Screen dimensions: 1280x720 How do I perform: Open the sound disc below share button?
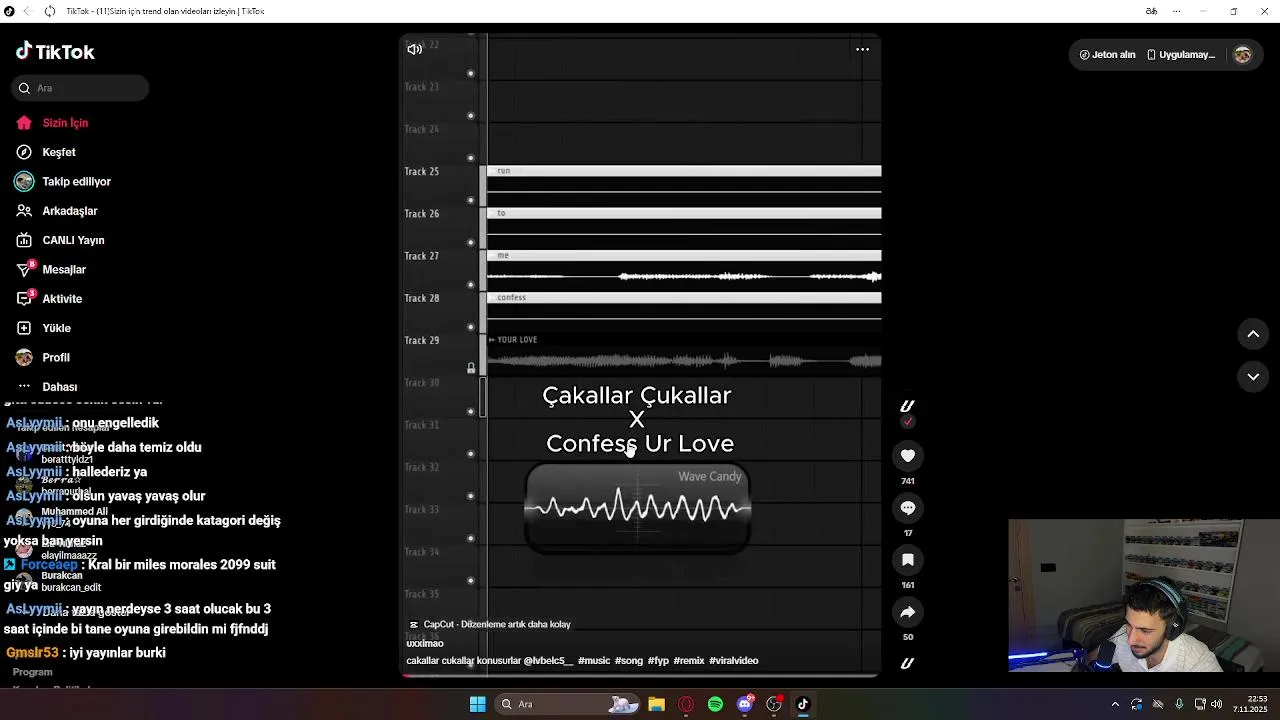[907, 663]
